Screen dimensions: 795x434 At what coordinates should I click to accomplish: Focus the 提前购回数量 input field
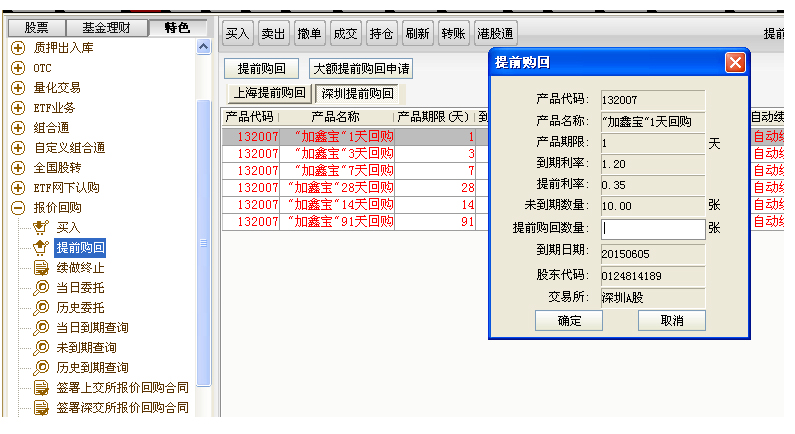[x=653, y=229]
